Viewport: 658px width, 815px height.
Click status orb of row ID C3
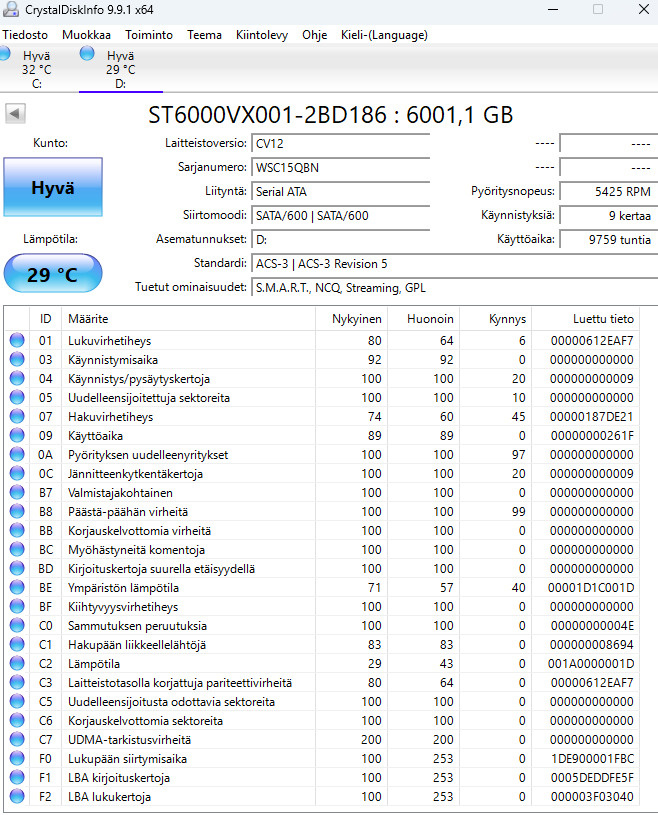coord(17,682)
